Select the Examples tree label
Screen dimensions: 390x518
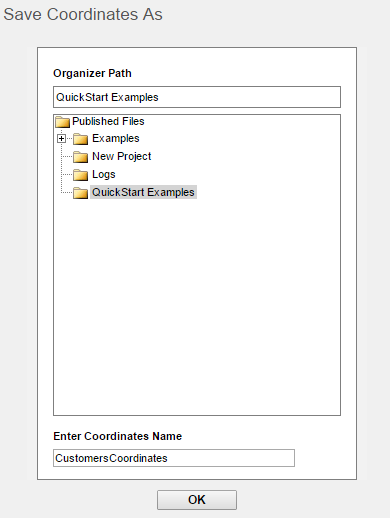point(116,138)
